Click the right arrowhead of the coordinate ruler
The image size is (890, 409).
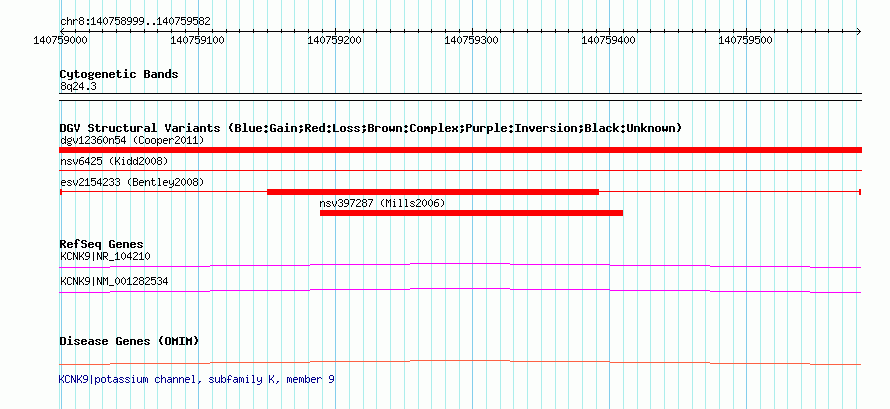(858, 31)
